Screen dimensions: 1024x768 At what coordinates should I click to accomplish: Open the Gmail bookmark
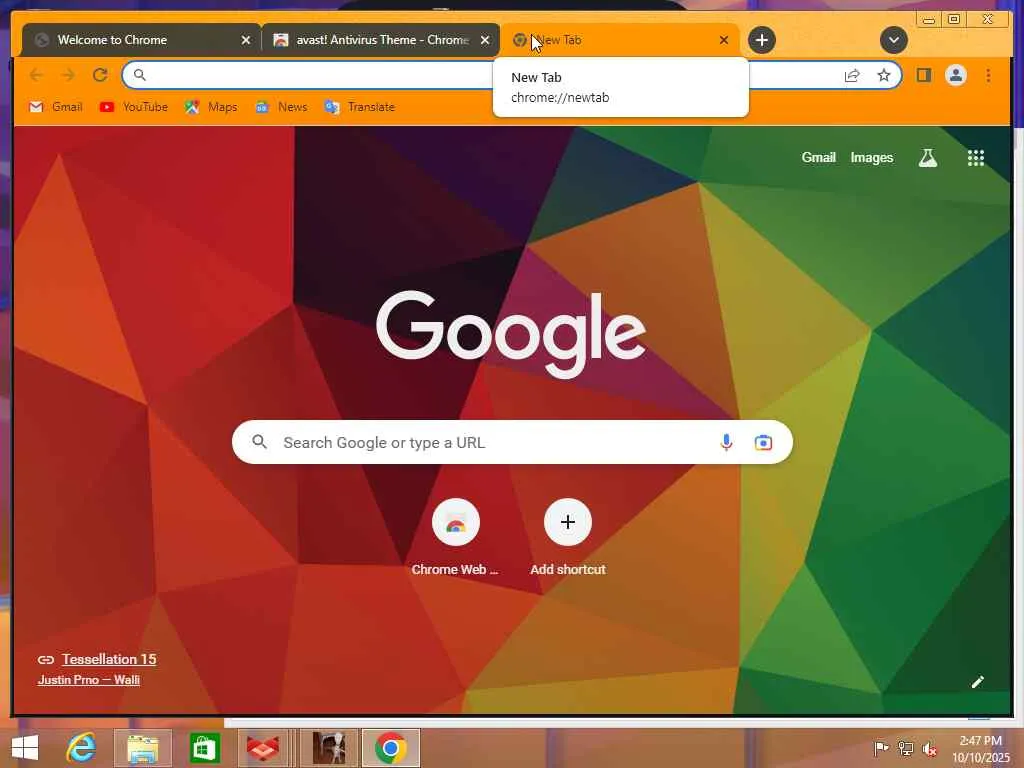click(56, 106)
